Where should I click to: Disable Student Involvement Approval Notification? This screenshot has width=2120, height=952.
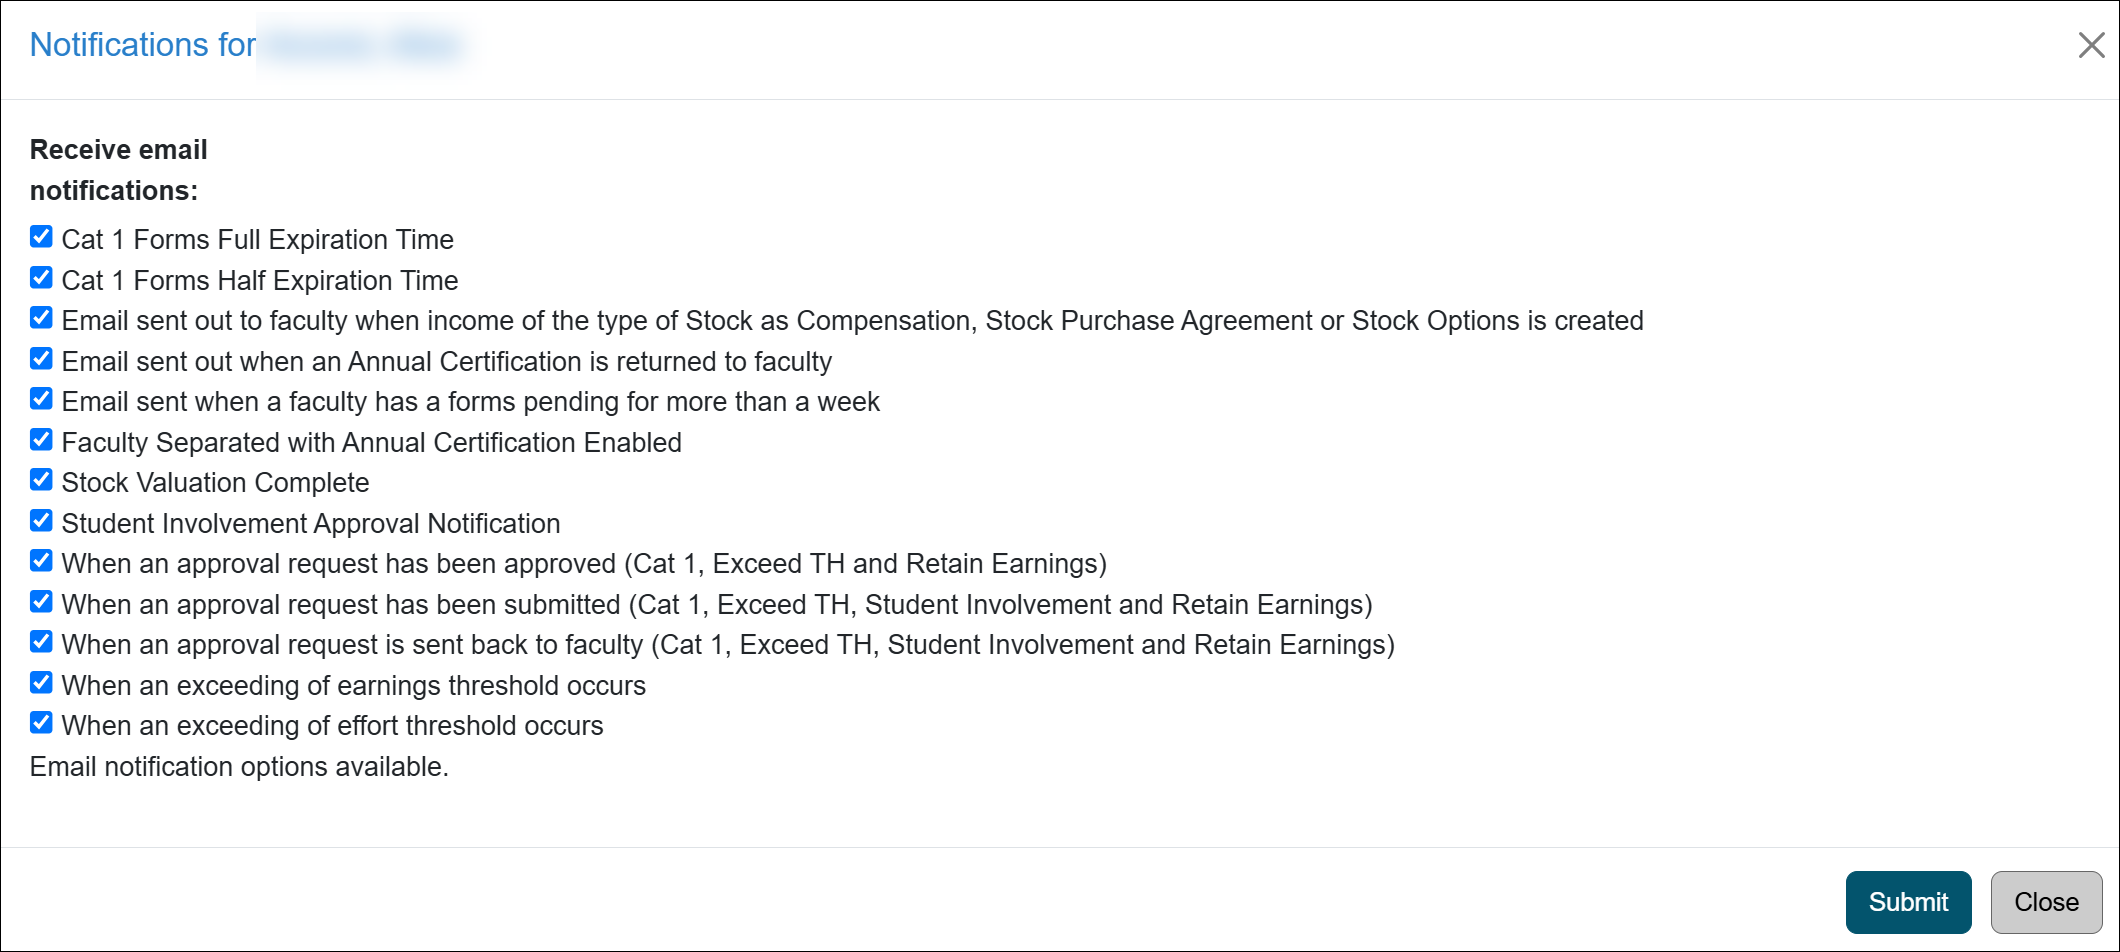click(41, 521)
